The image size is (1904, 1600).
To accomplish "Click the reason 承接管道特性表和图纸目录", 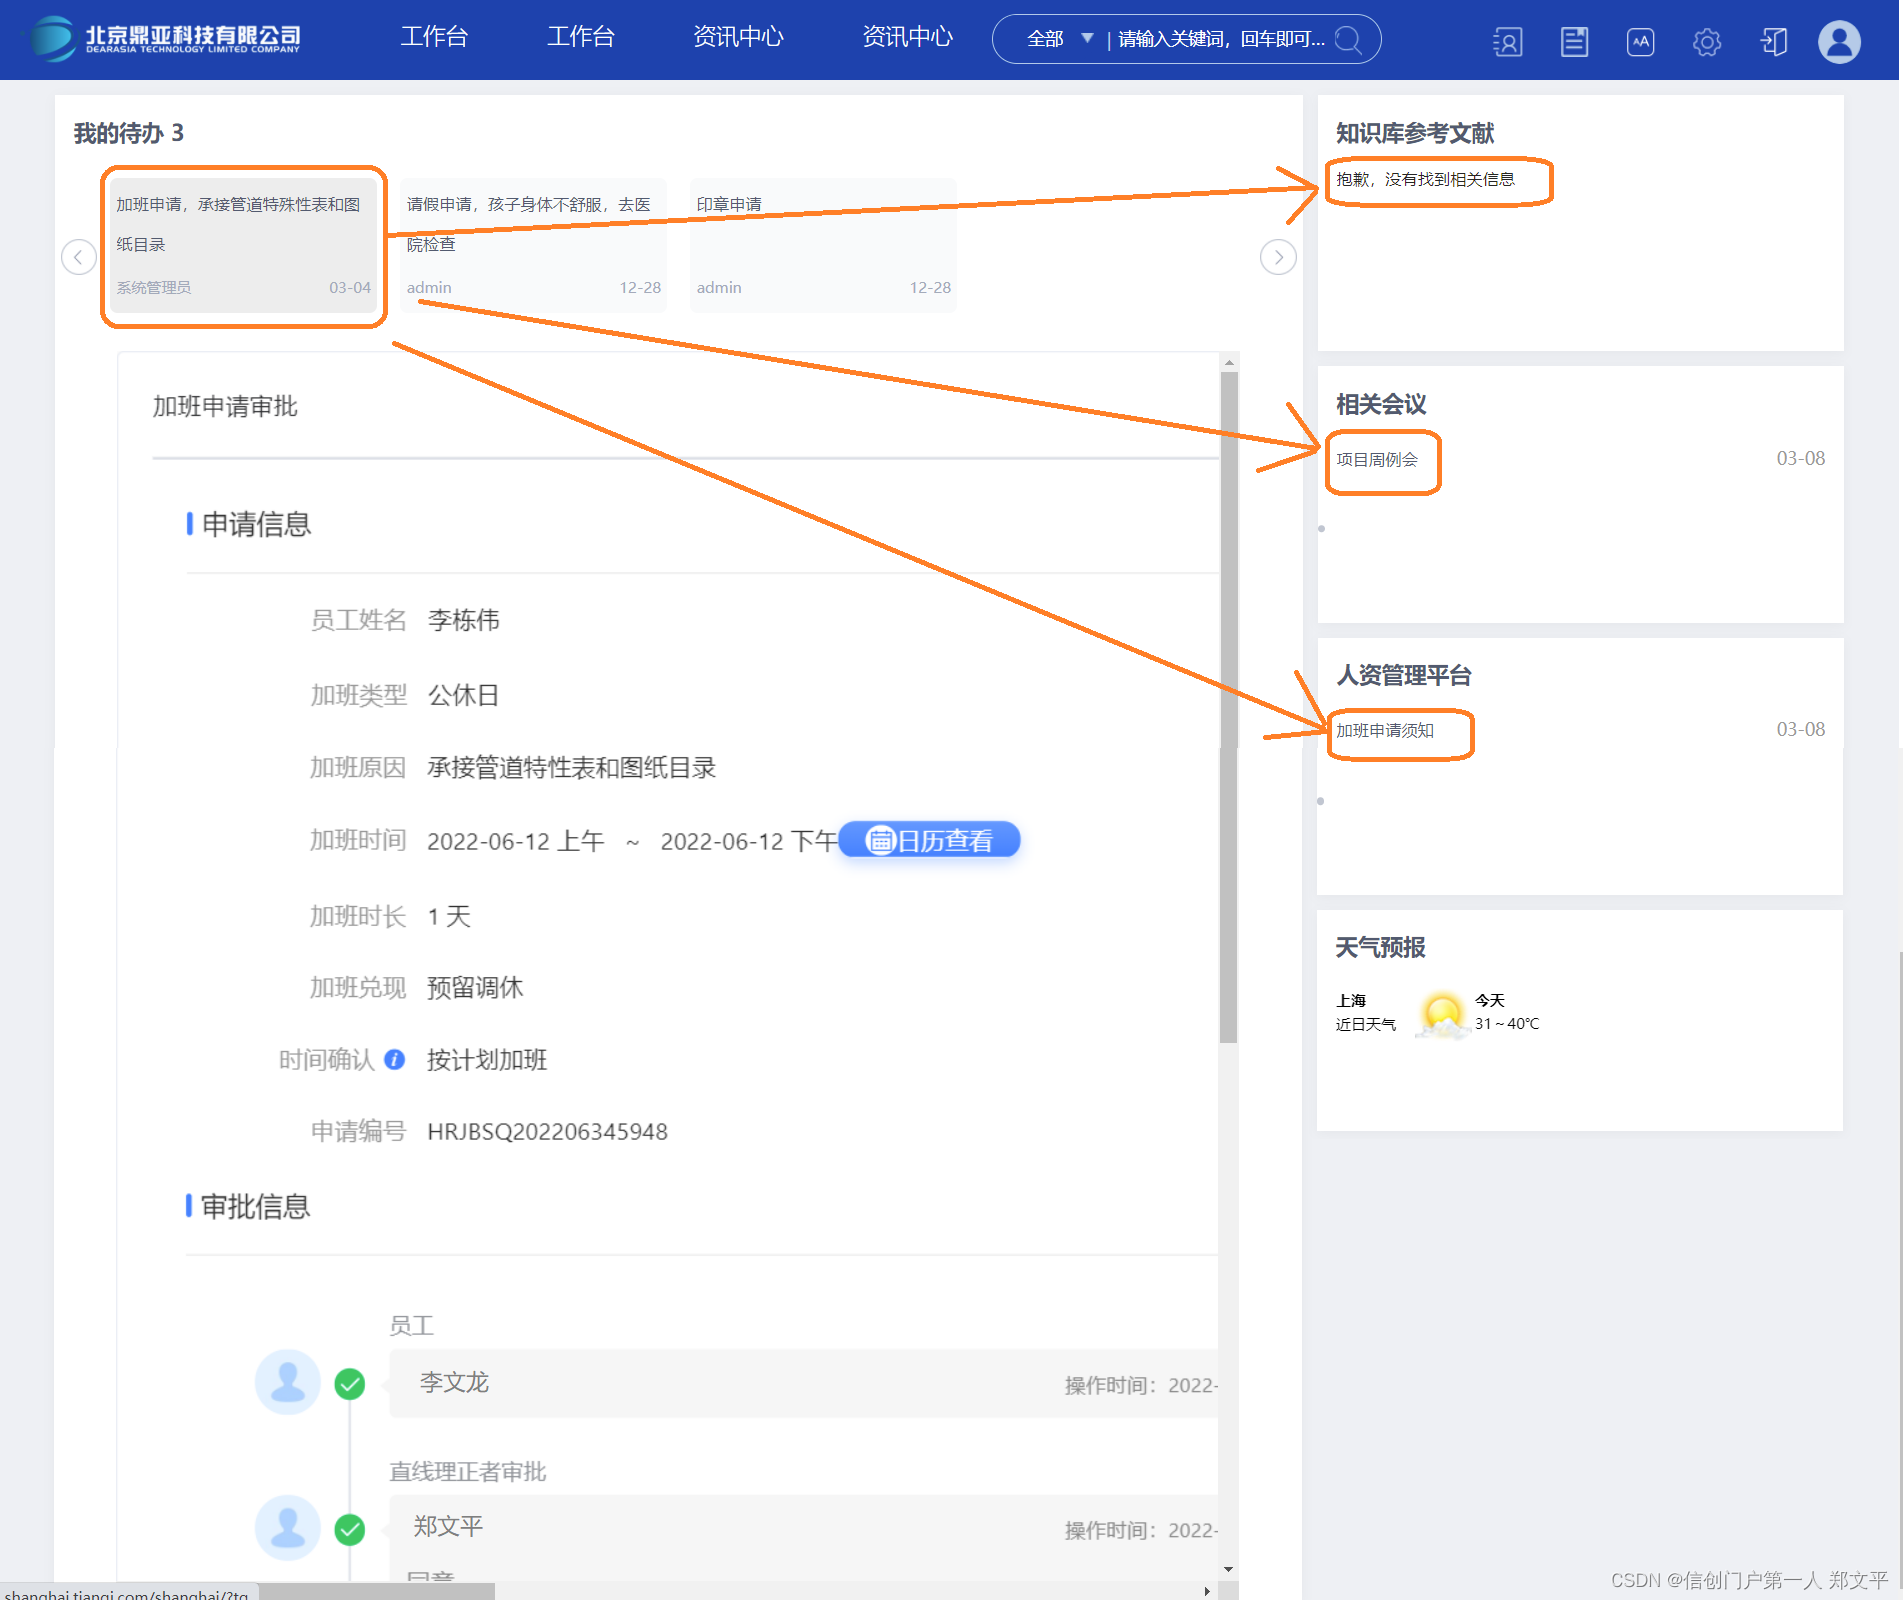I will [571, 768].
